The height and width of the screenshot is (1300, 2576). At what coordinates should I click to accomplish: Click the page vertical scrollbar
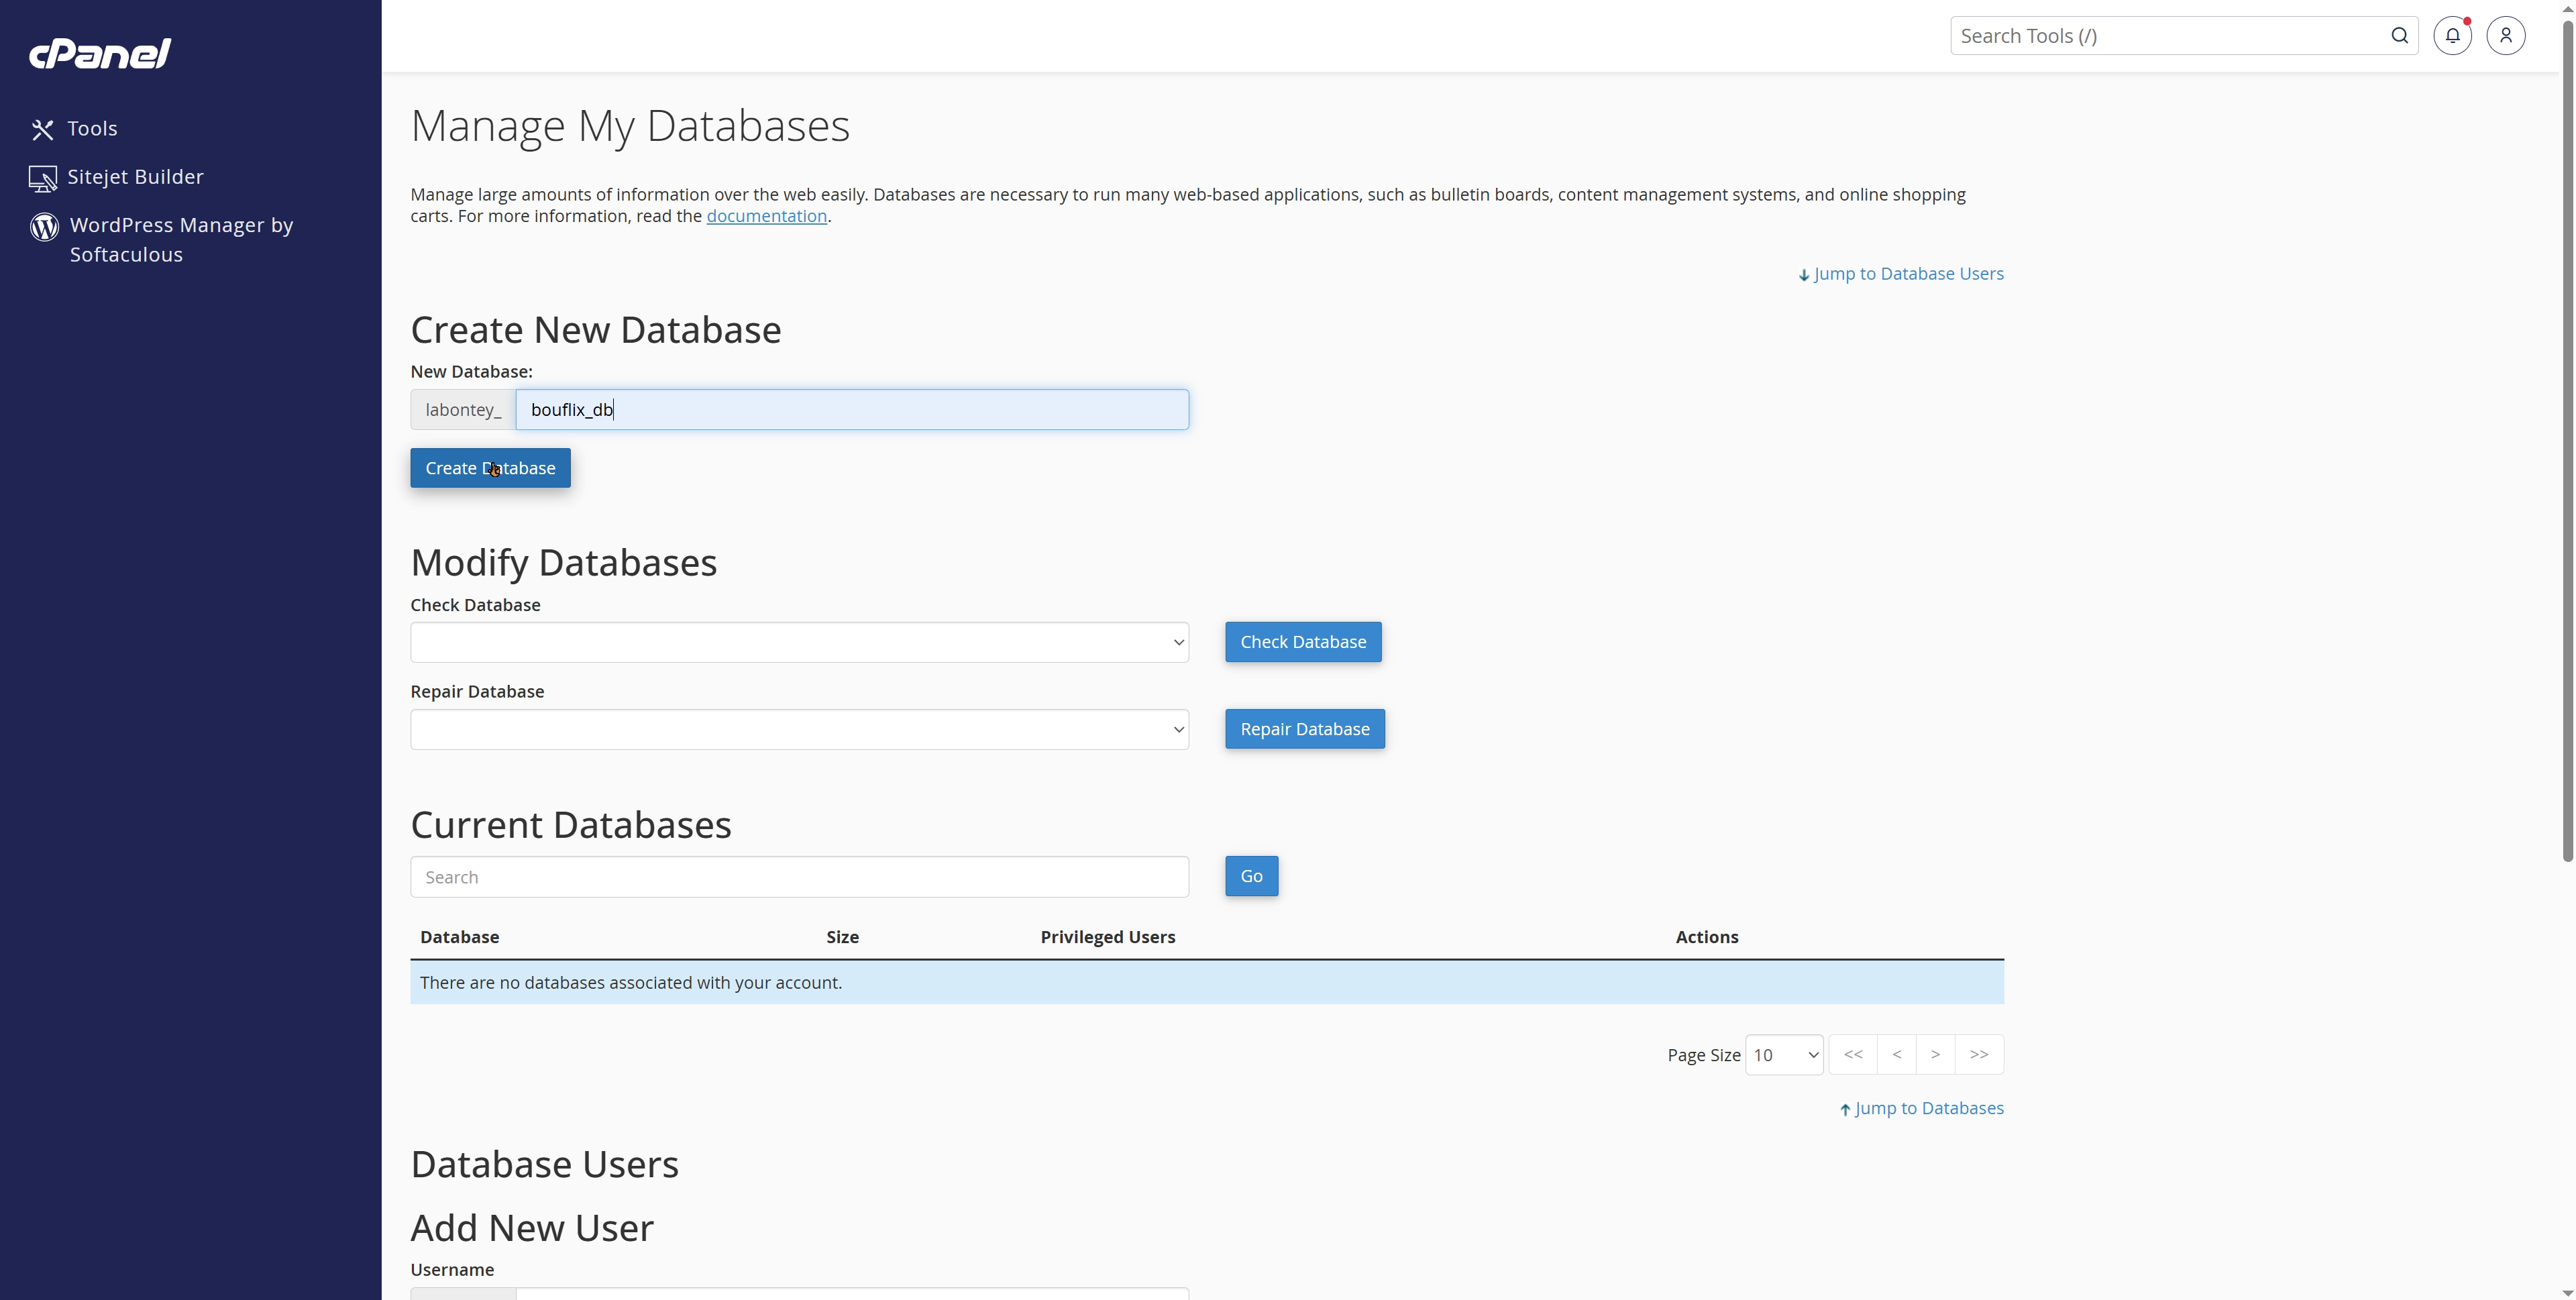click(x=2567, y=440)
